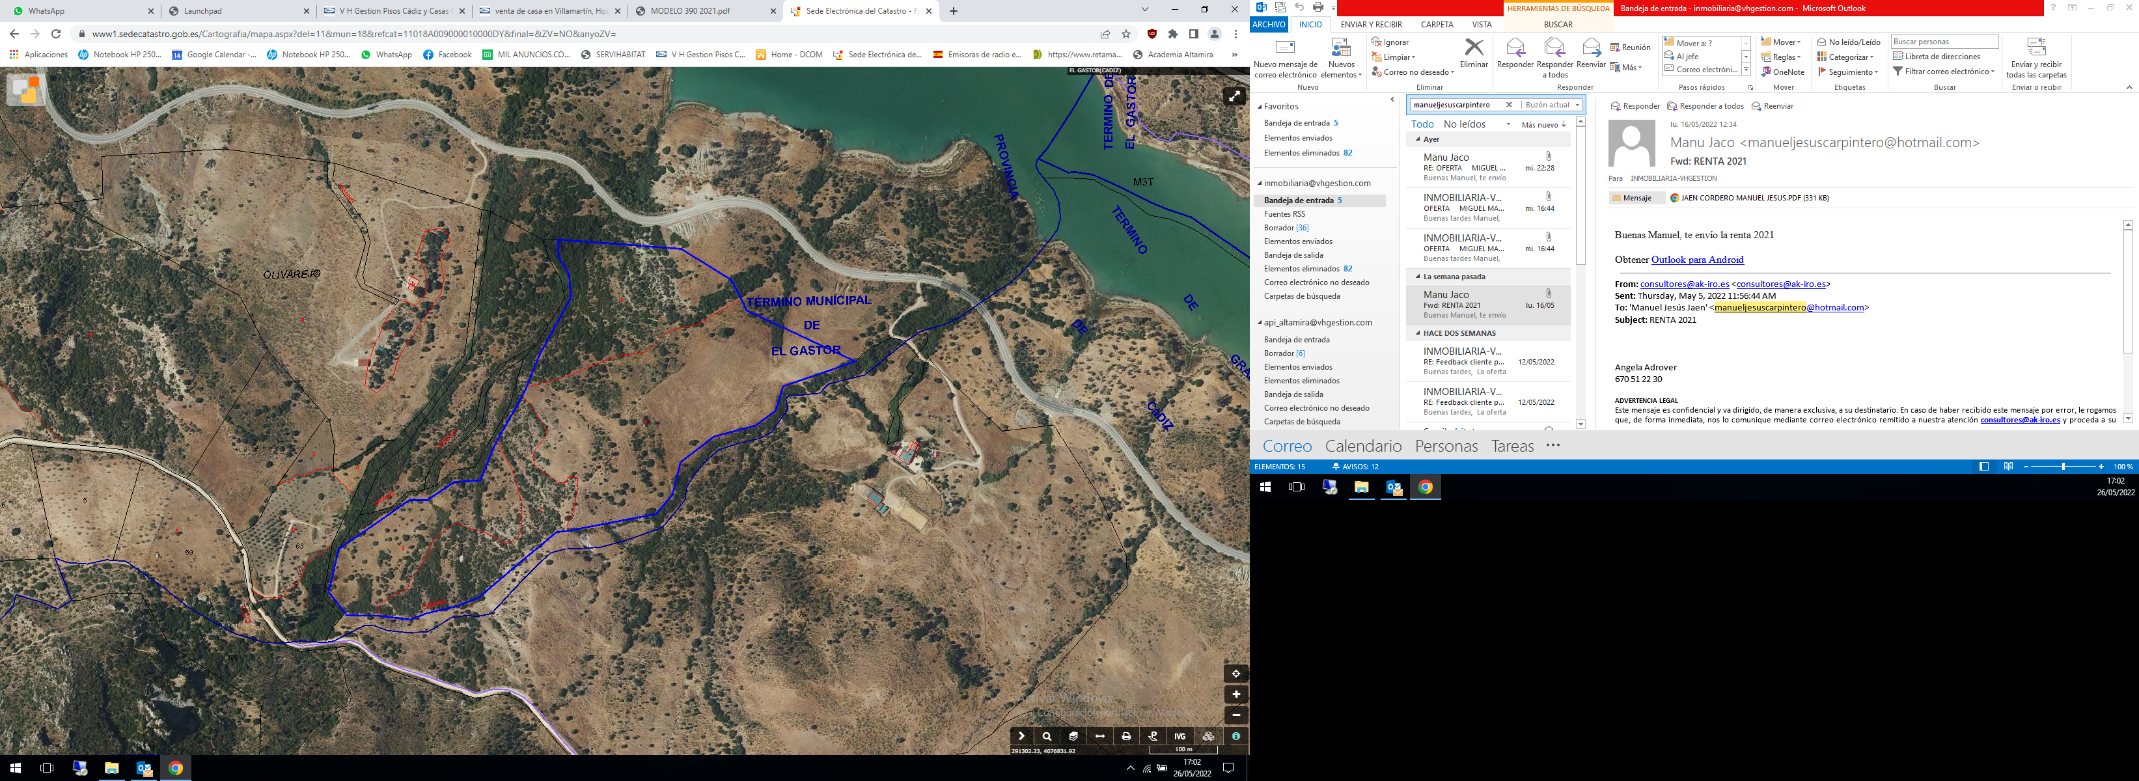Zoom out with the minus button on map

point(1236,715)
